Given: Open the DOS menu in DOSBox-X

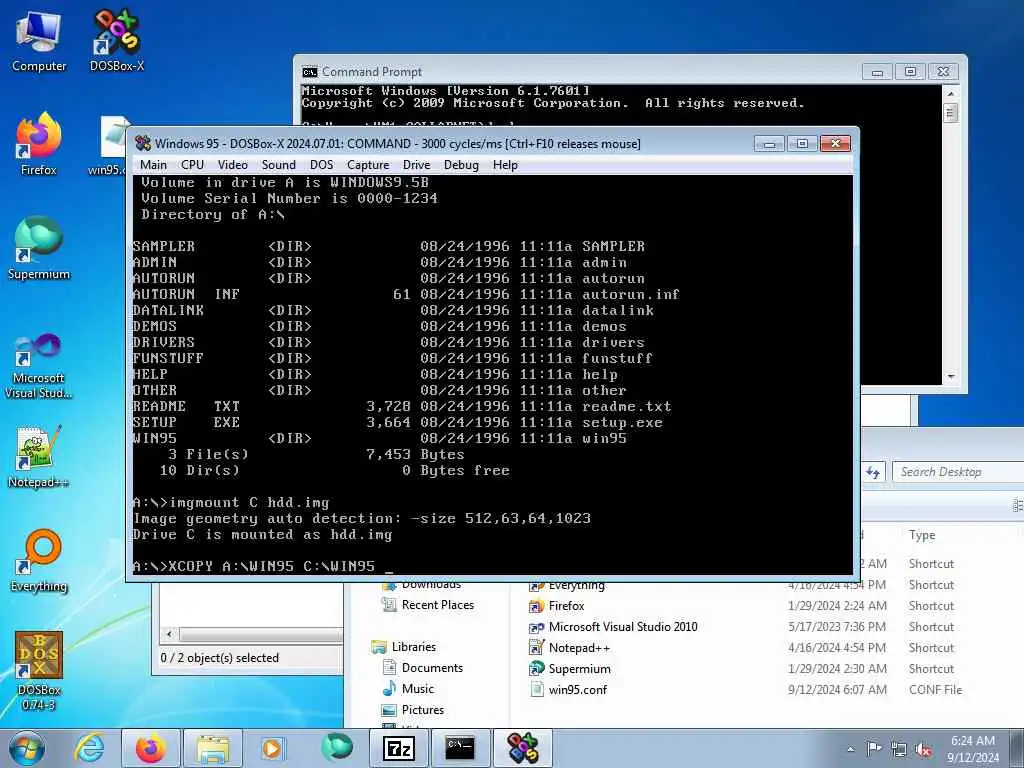Looking at the screenshot, I should click(321, 165).
